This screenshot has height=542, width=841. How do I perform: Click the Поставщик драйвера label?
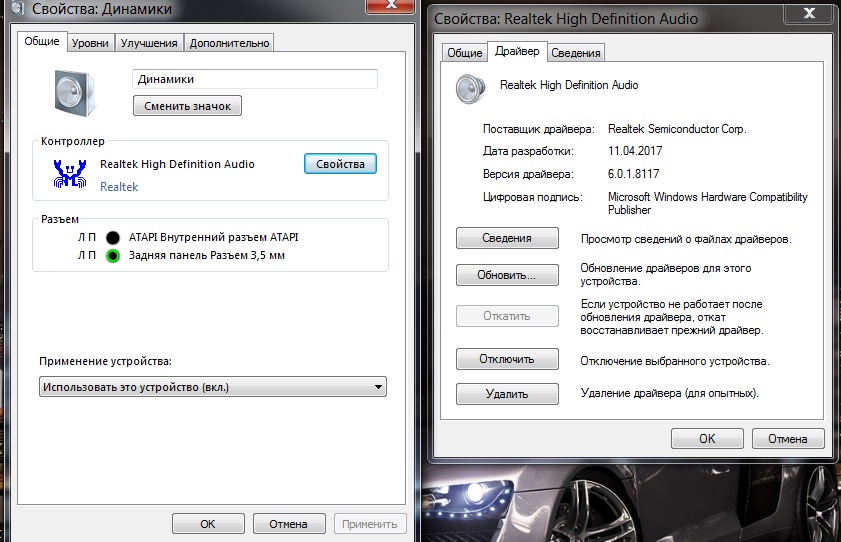(x=538, y=129)
